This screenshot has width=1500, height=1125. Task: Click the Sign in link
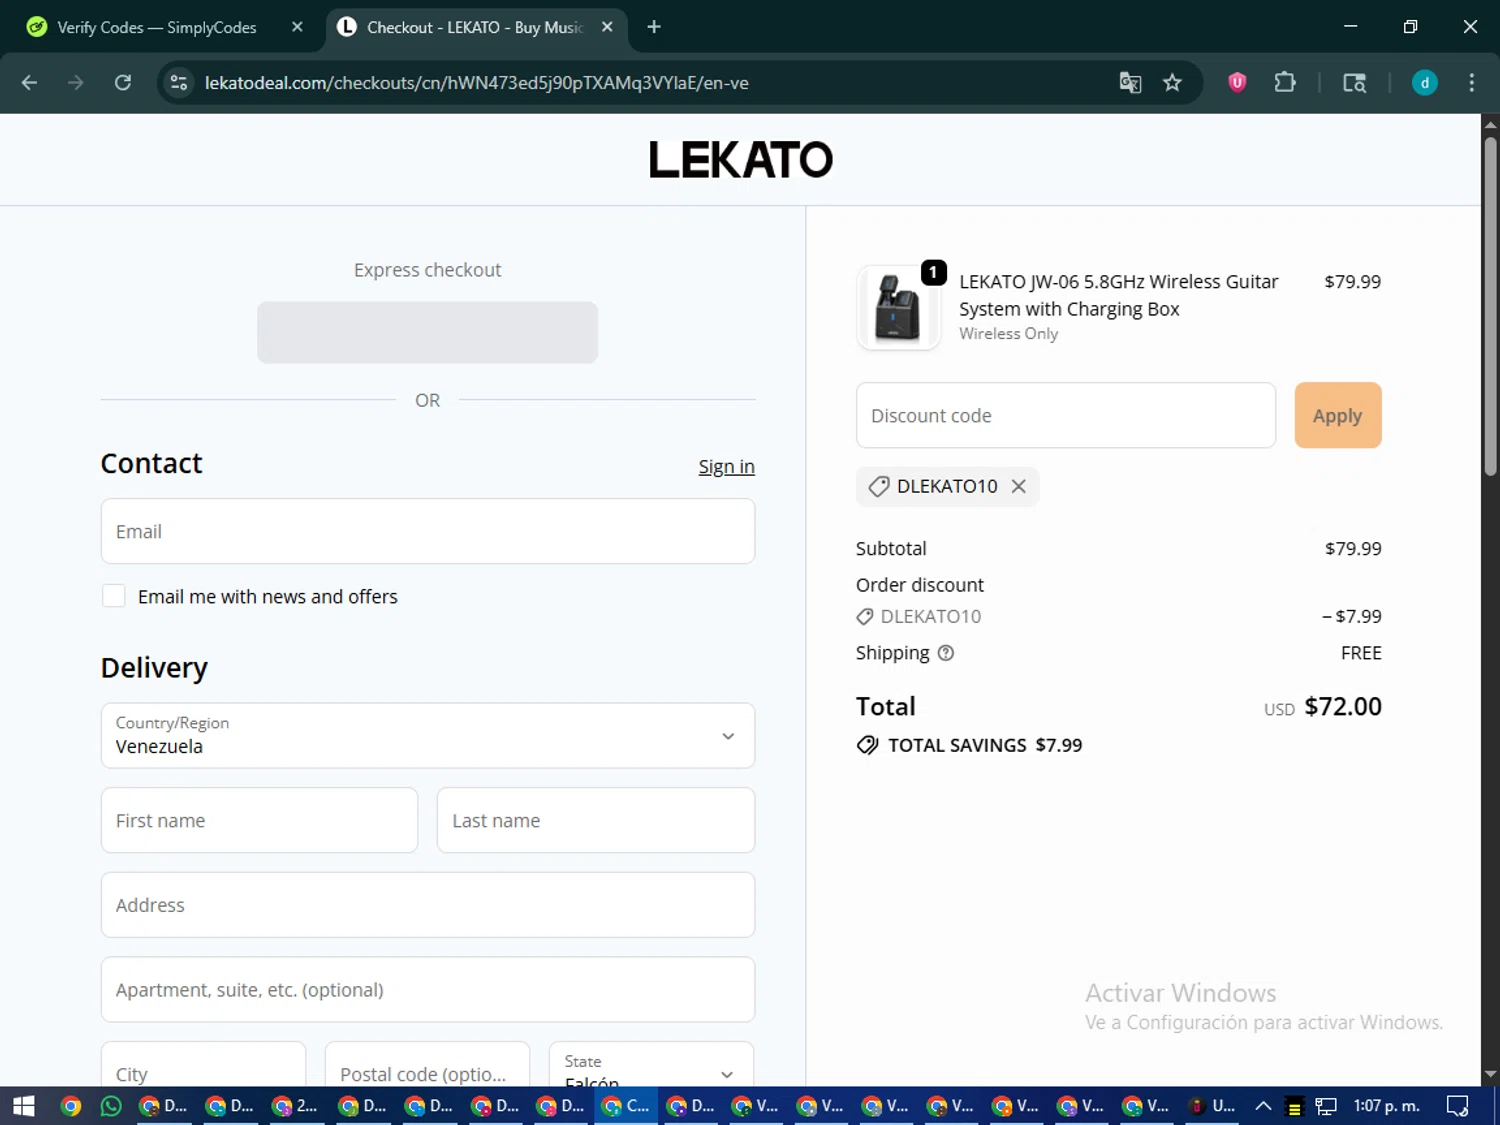[x=726, y=466]
